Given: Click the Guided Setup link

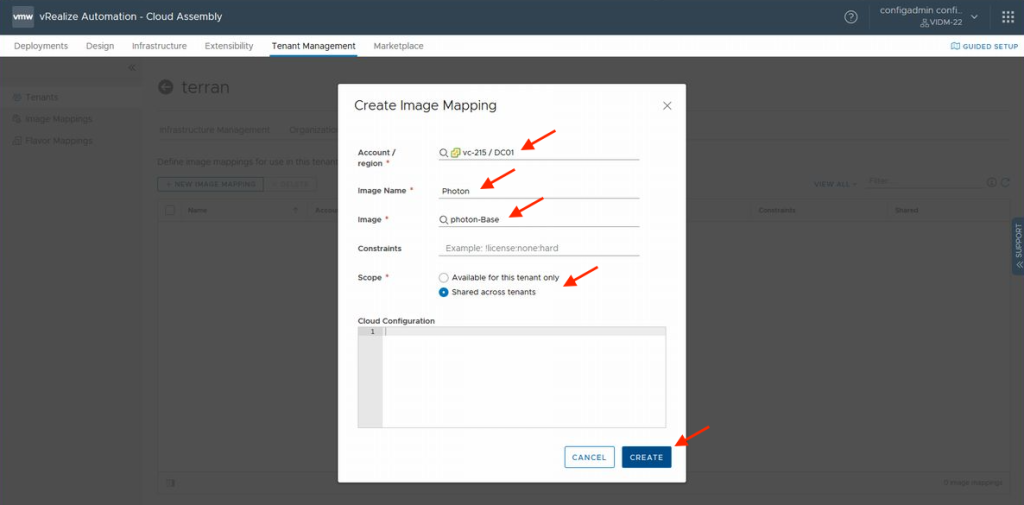Looking at the screenshot, I should (984, 46).
